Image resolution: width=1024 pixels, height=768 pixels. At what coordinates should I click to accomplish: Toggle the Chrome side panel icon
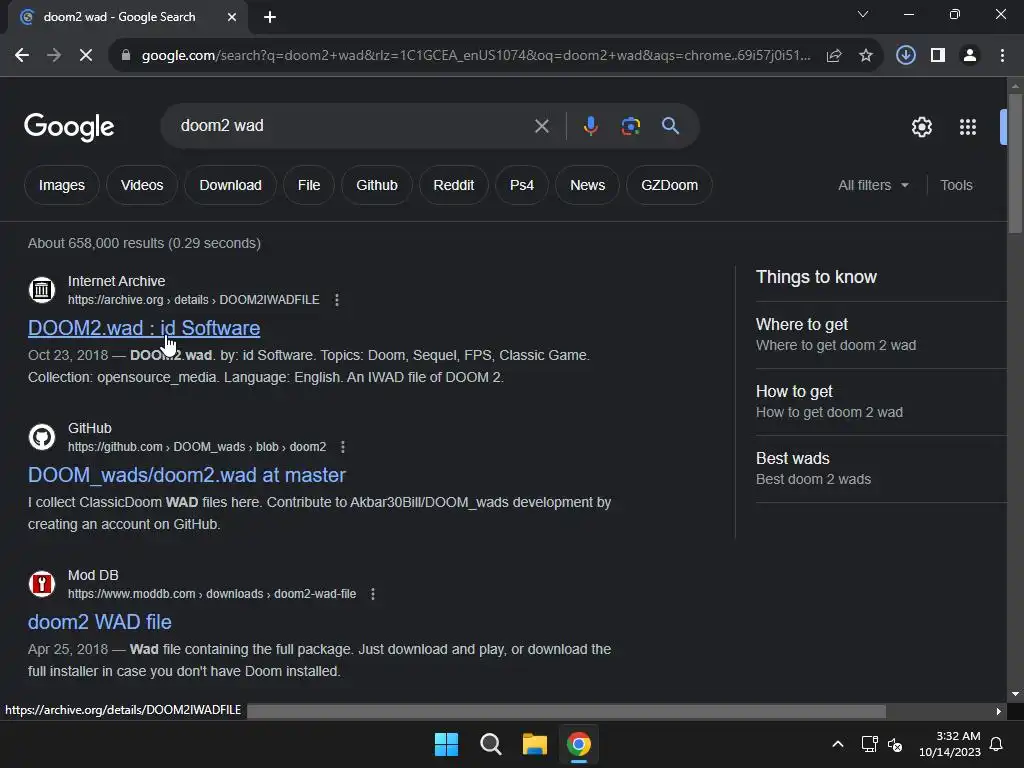(x=938, y=56)
